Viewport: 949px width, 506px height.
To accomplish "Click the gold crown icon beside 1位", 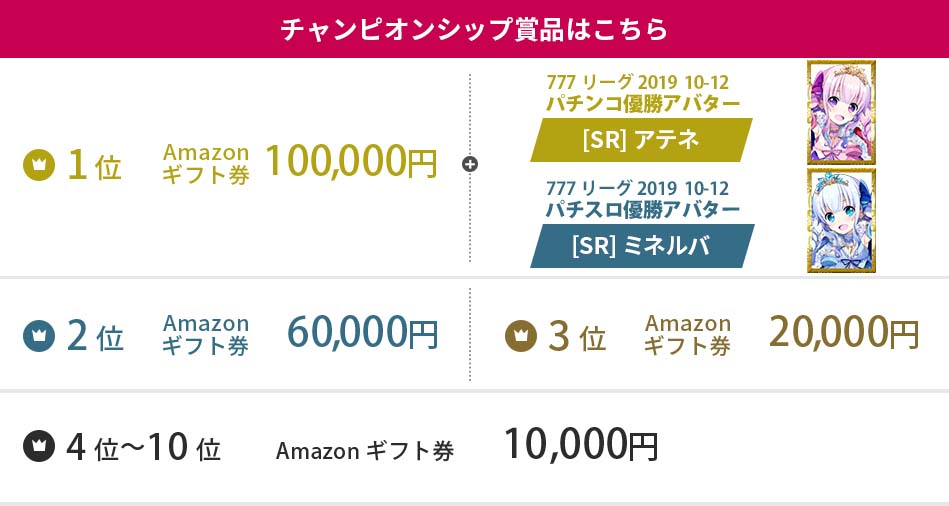I will (x=37, y=164).
